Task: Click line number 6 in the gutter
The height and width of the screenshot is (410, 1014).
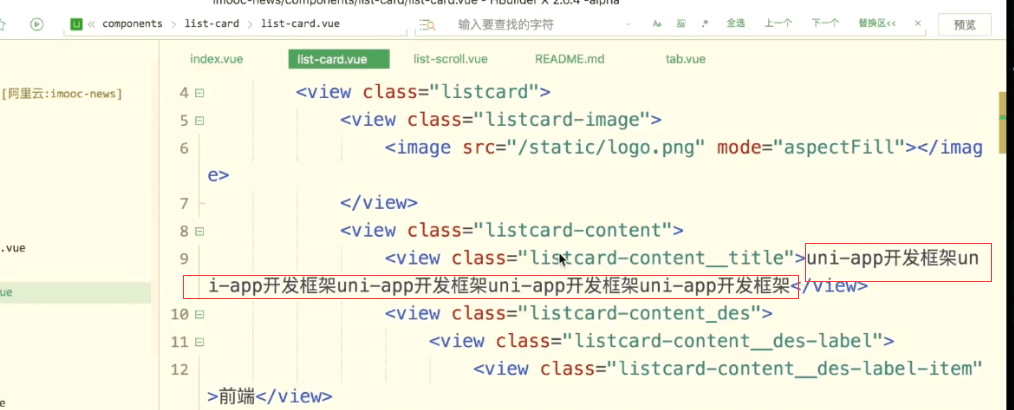Action: [x=184, y=148]
